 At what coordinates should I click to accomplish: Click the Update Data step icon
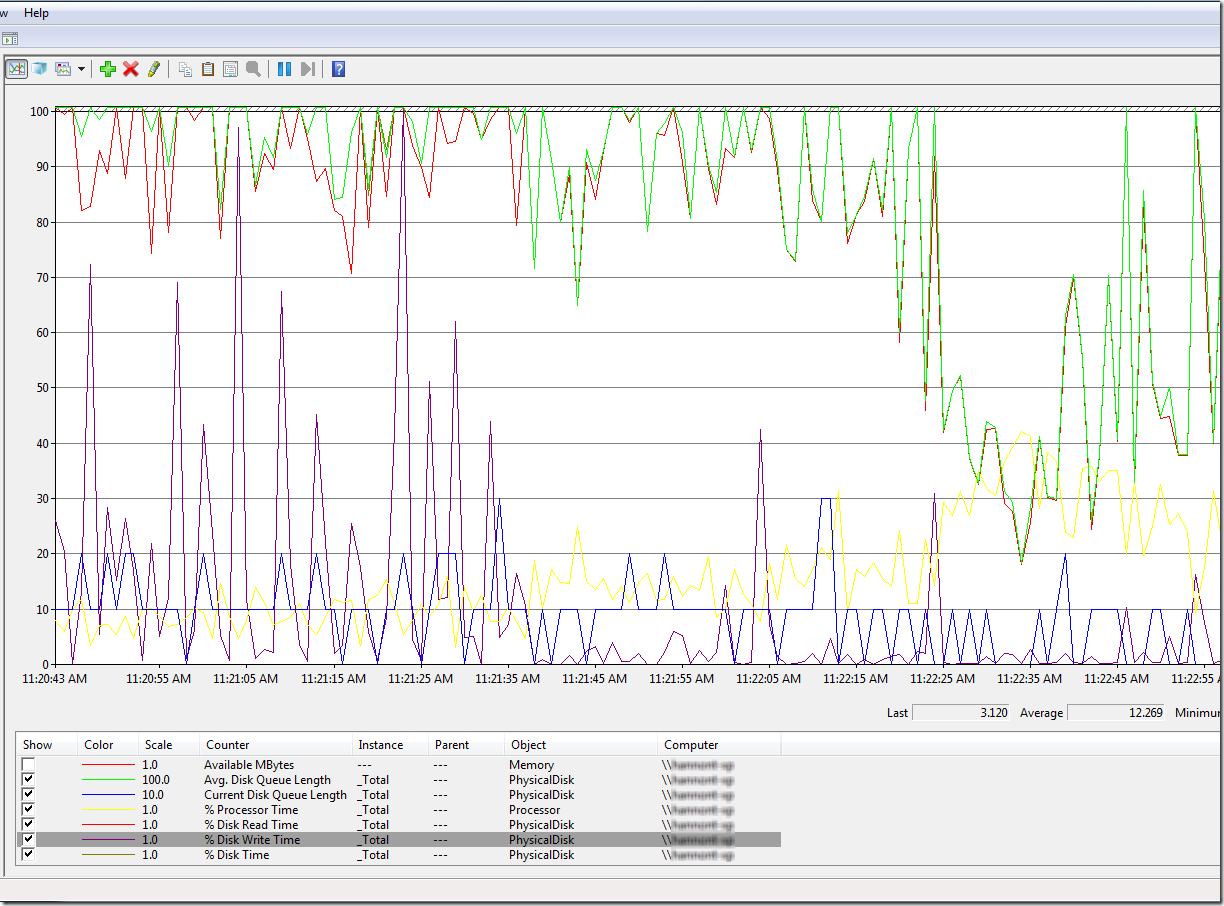coord(308,69)
